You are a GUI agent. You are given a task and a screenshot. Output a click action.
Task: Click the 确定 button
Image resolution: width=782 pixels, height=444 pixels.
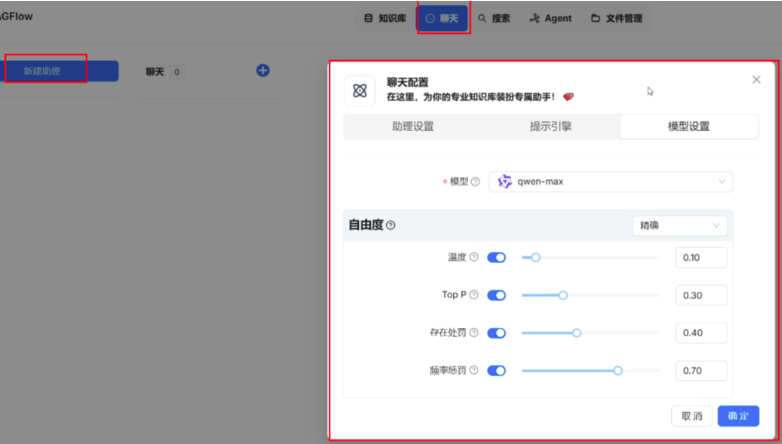(738, 416)
